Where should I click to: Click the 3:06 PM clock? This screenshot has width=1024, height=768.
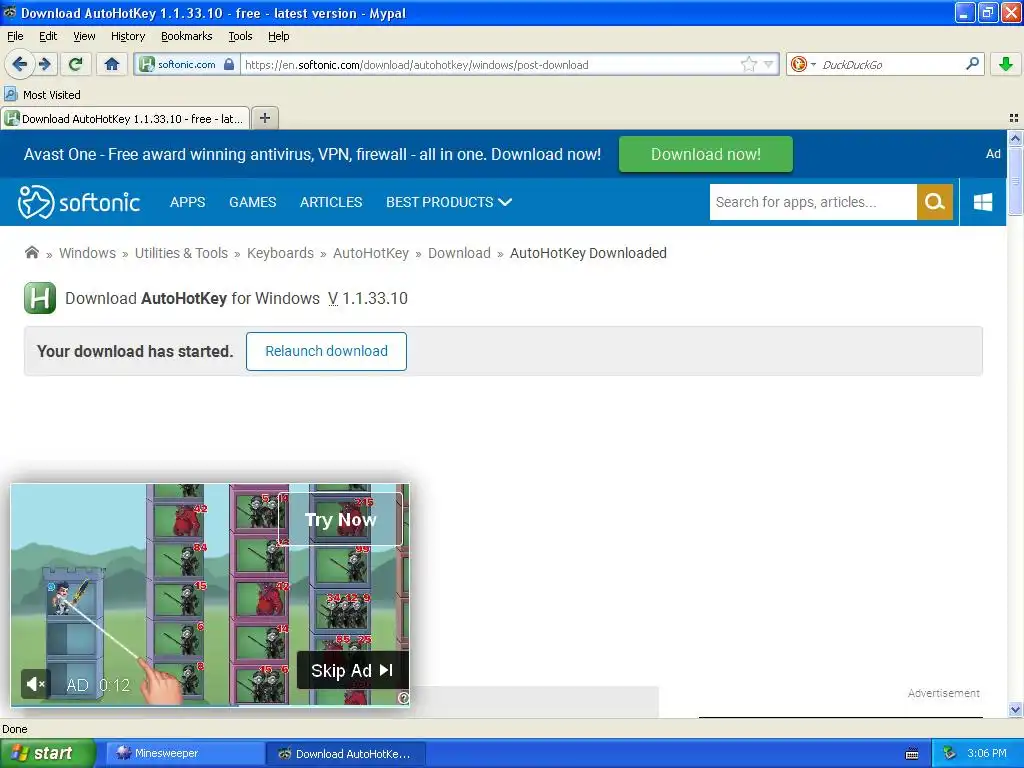click(987, 754)
